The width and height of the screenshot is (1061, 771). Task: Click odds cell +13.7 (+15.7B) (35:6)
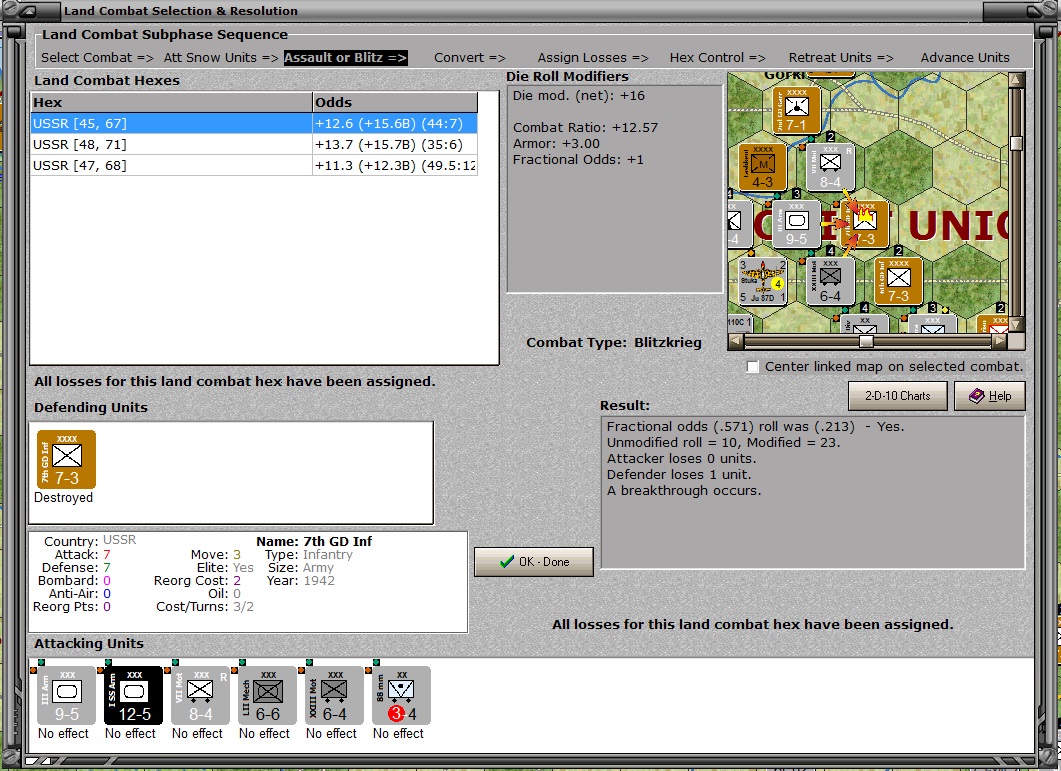395,144
